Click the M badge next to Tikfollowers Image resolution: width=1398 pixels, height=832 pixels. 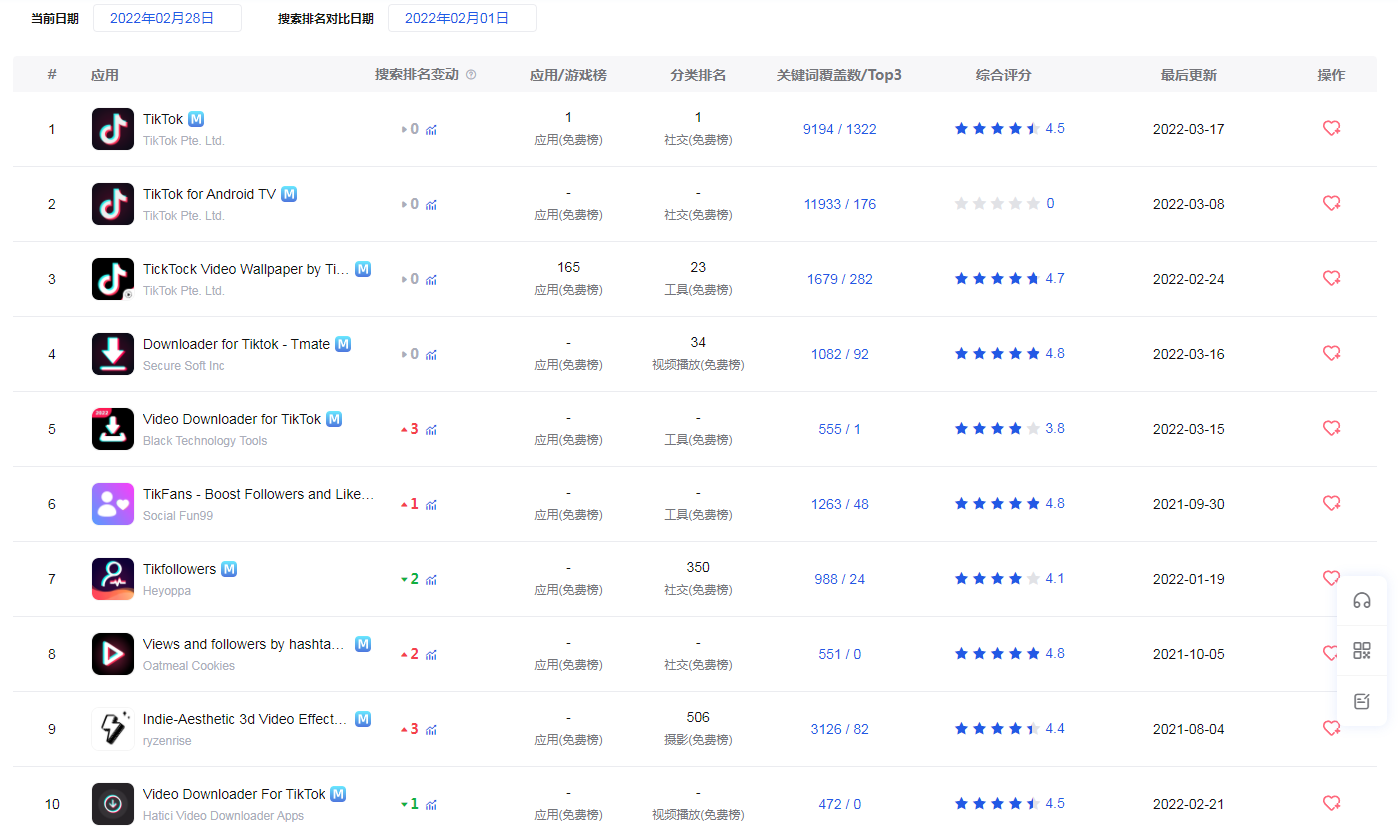pyautogui.click(x=229, y=569)
